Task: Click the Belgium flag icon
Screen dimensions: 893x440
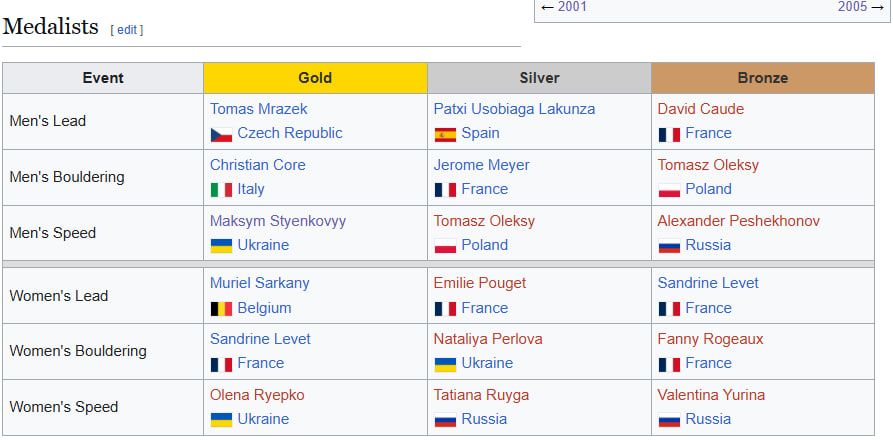Action: point(221,309)
